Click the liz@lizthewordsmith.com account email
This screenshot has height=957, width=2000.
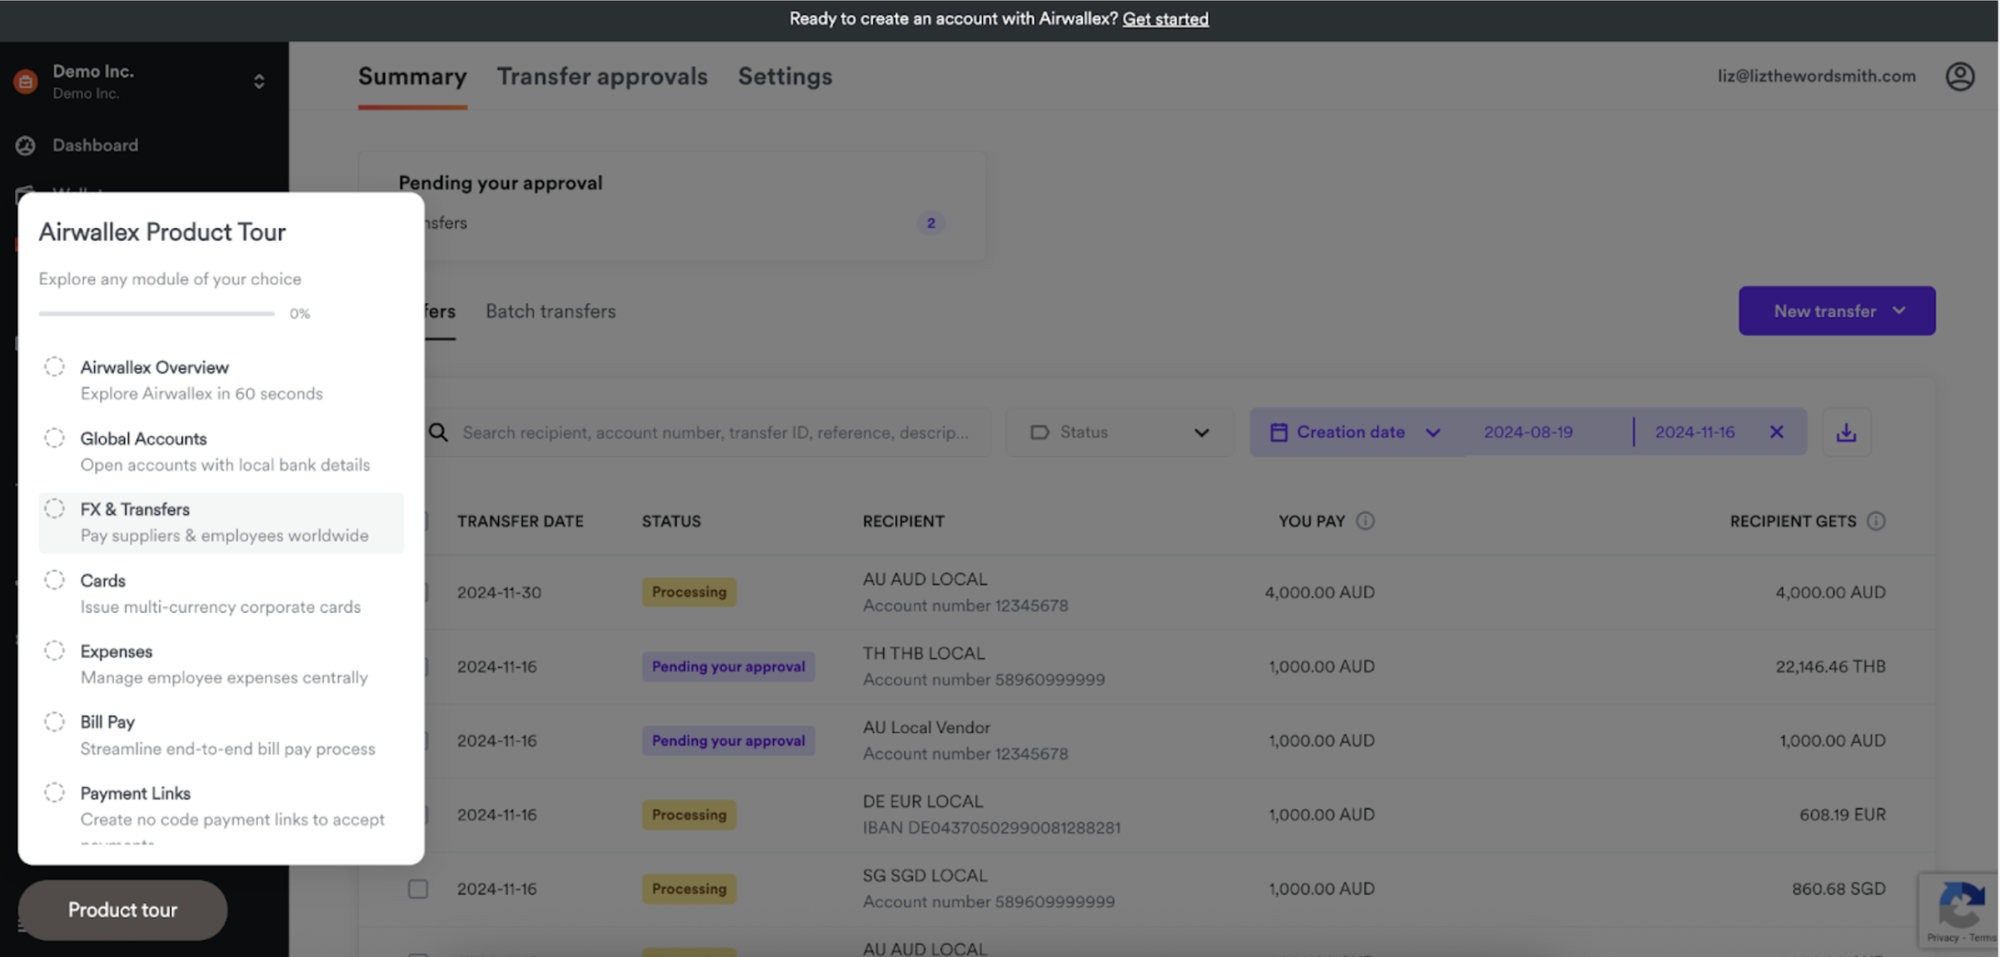pos(1816,76)
